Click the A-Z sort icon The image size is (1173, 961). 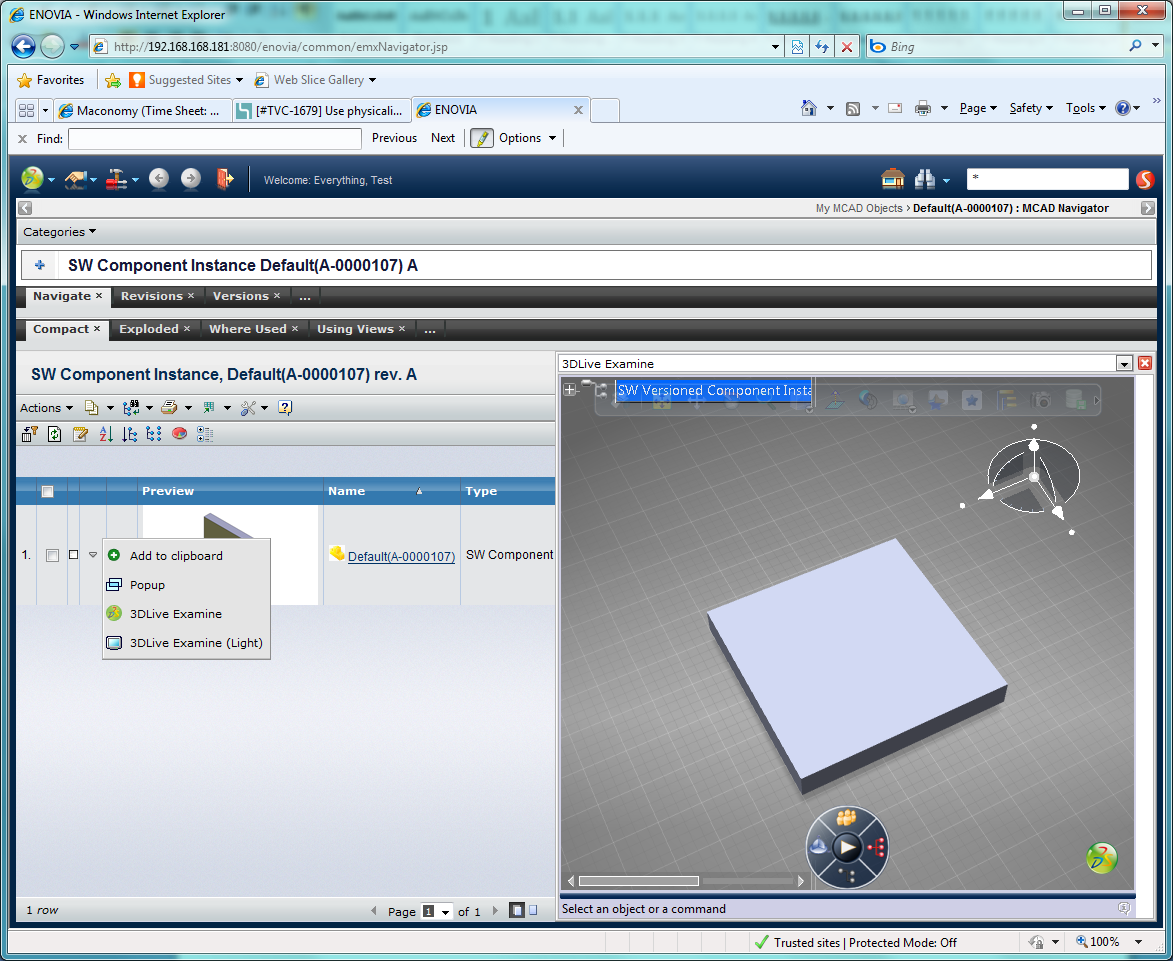106,434
